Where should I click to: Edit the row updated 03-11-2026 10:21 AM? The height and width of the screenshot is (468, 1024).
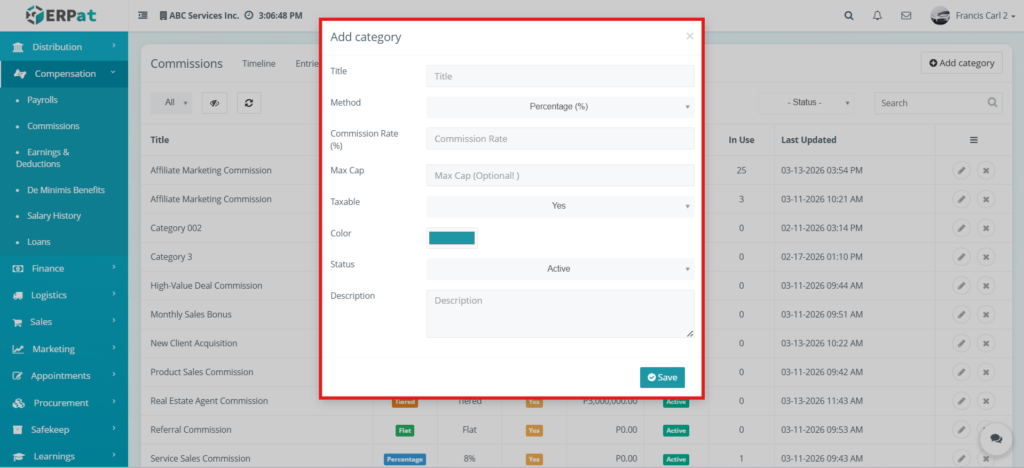click(x=961, y=199)
